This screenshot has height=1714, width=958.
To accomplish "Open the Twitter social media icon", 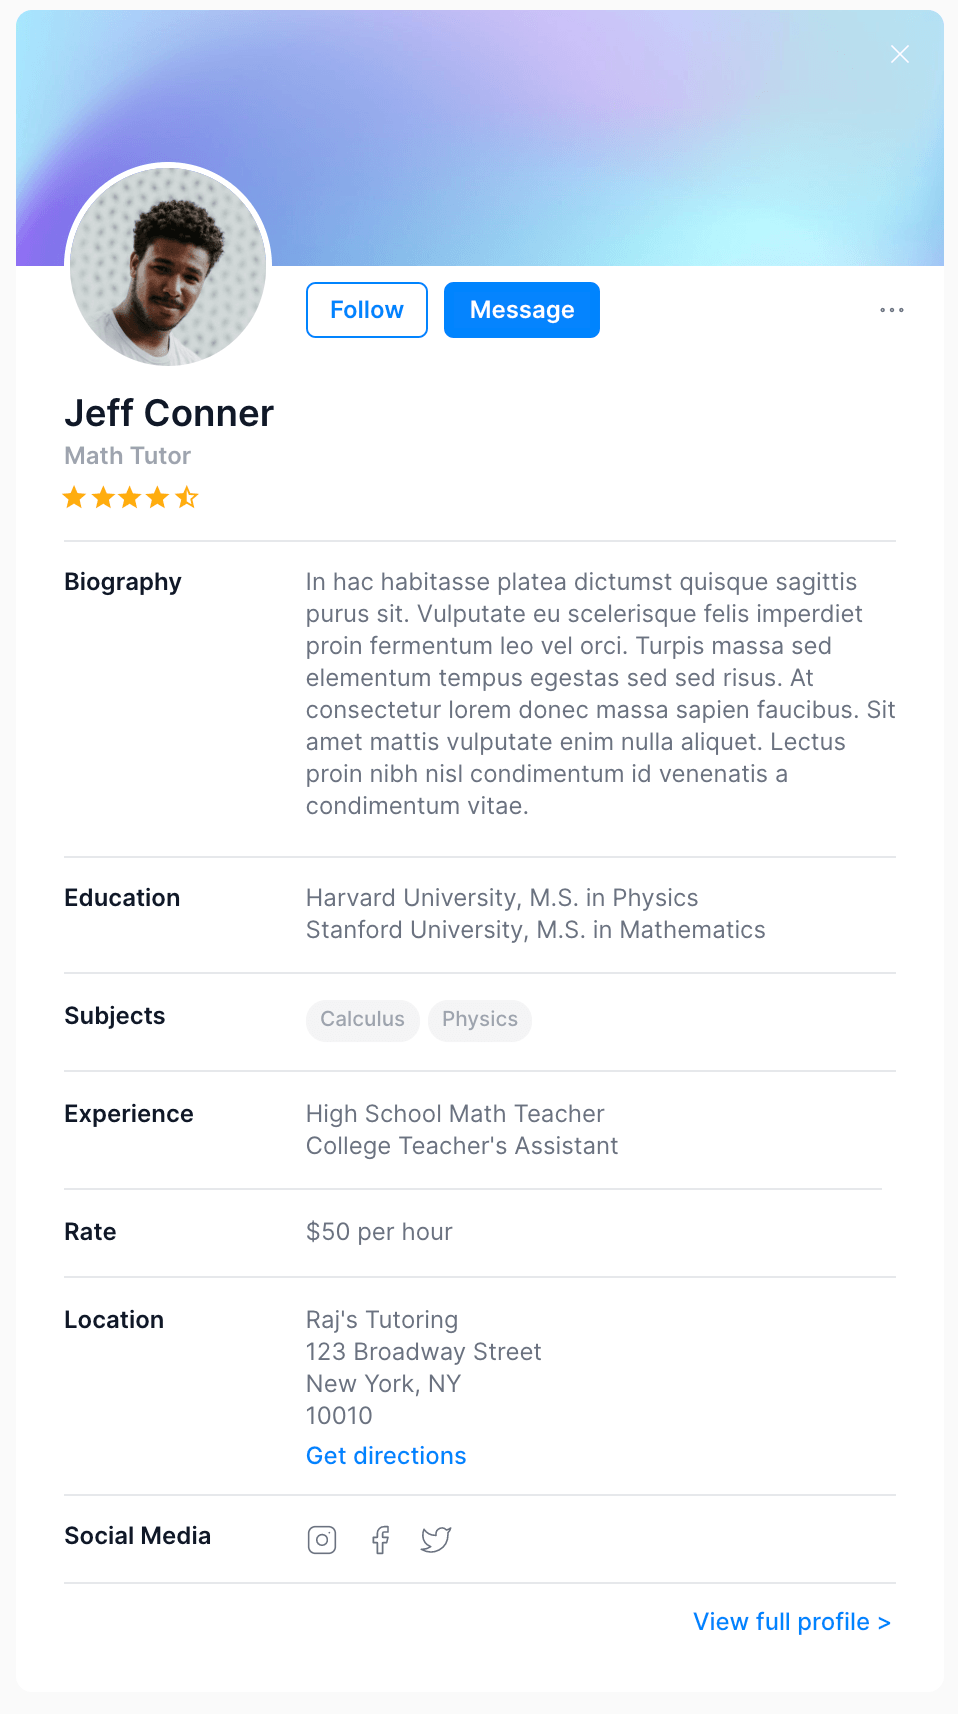I will point(436,1540).
